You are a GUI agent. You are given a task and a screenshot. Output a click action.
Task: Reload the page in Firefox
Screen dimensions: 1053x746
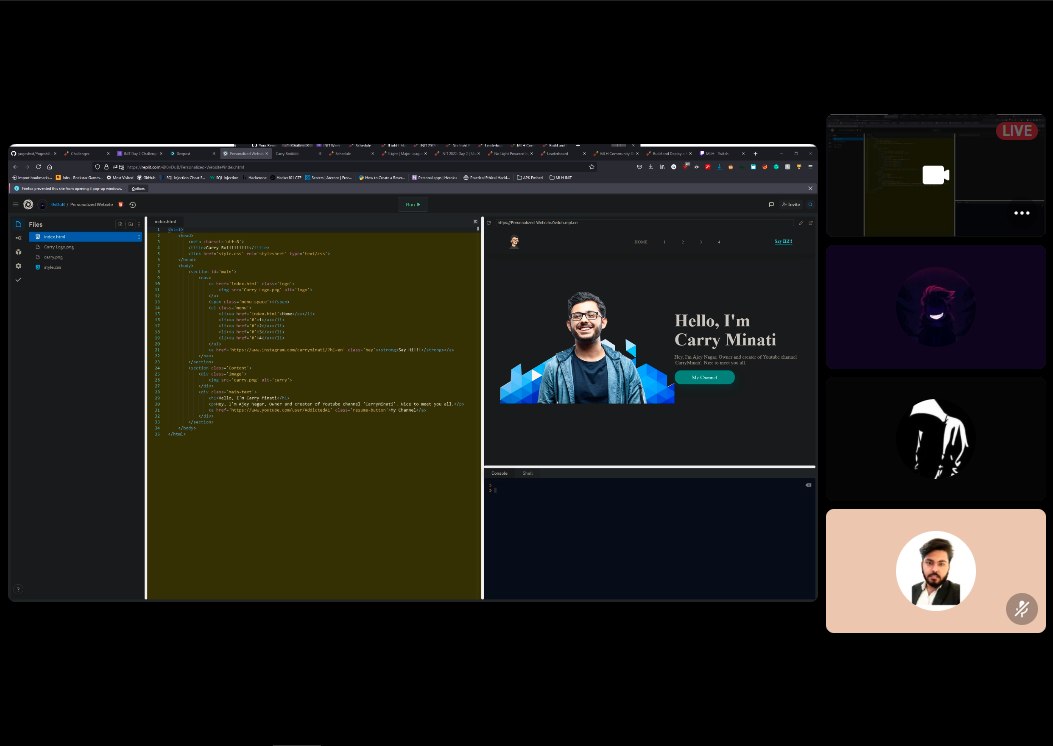38,167
